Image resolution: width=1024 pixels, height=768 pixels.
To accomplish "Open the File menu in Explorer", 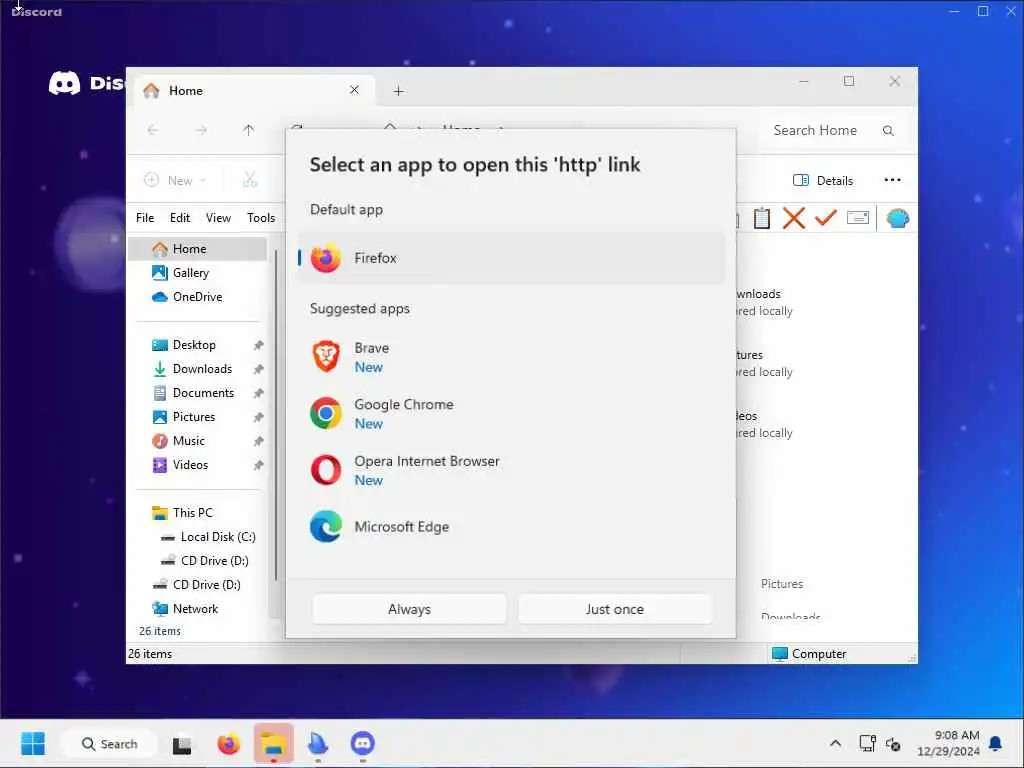I will [x=145, y=218].
